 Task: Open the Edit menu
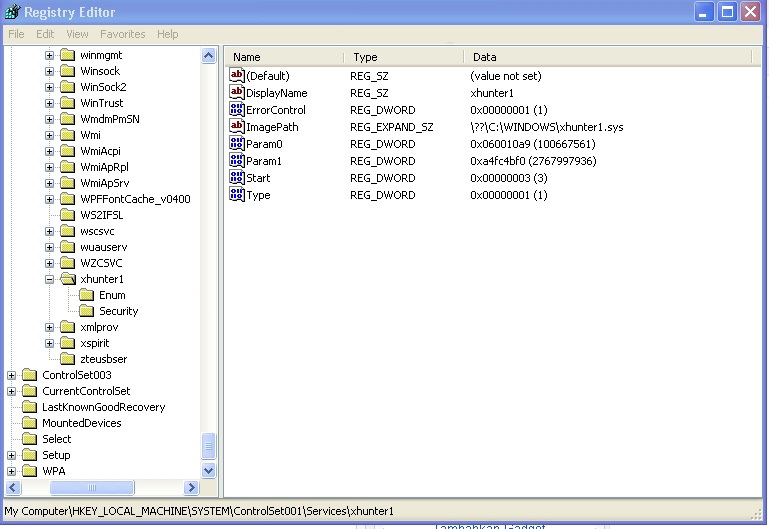45,34
